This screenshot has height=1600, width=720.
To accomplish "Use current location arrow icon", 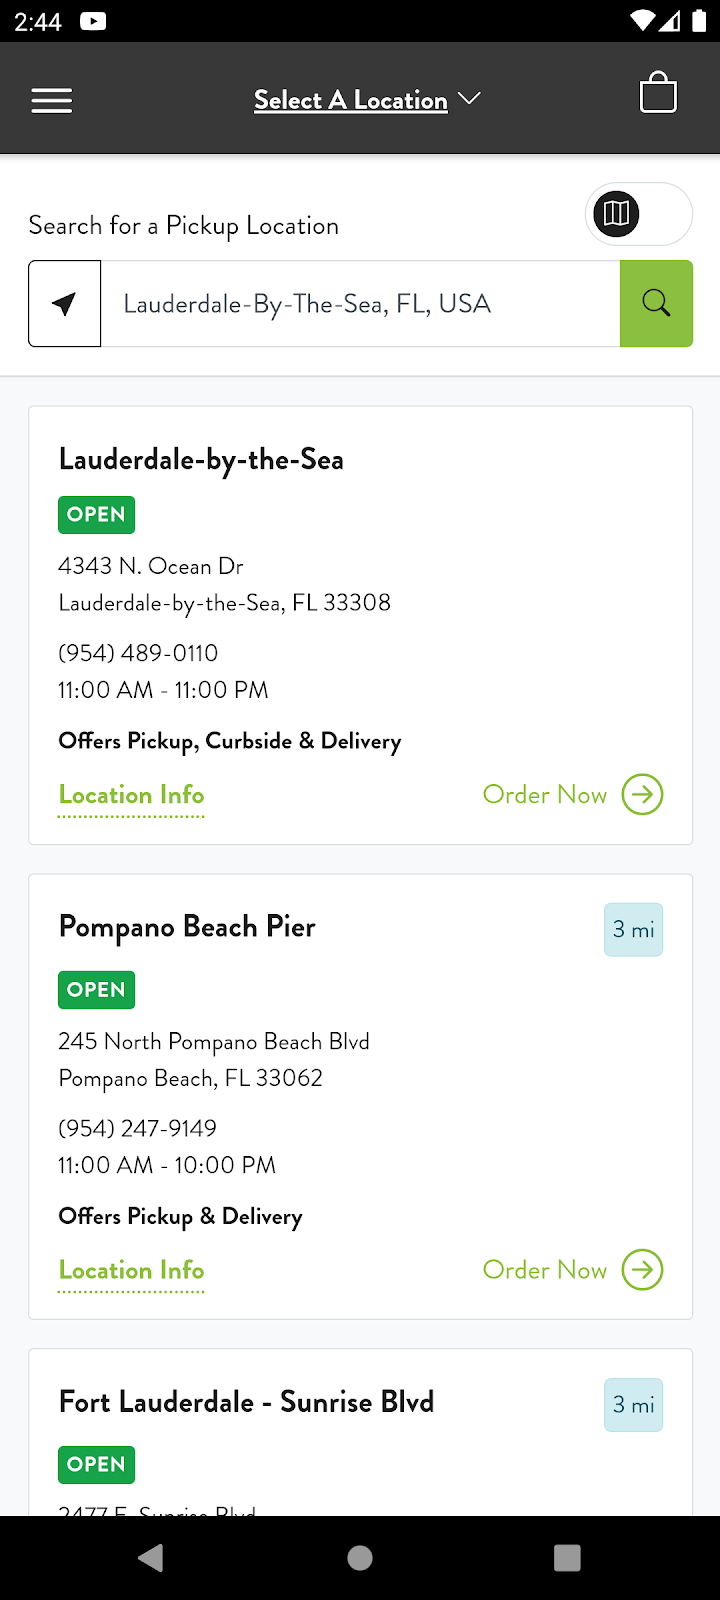I will pos(65,304).
